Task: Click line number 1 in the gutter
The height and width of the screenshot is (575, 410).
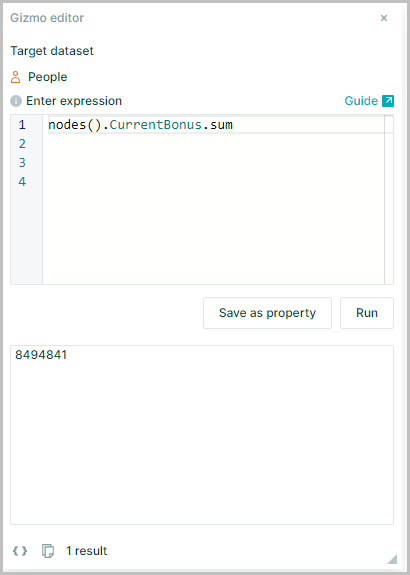Action: point(22,125)
